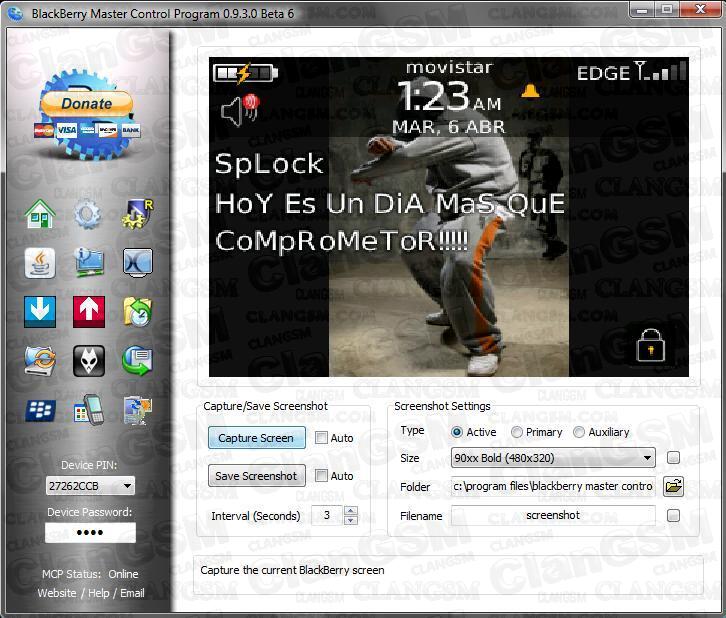Click the green arrow save disk icon
726x618 pixels.
pyautogui.click(x=138, y=361)
